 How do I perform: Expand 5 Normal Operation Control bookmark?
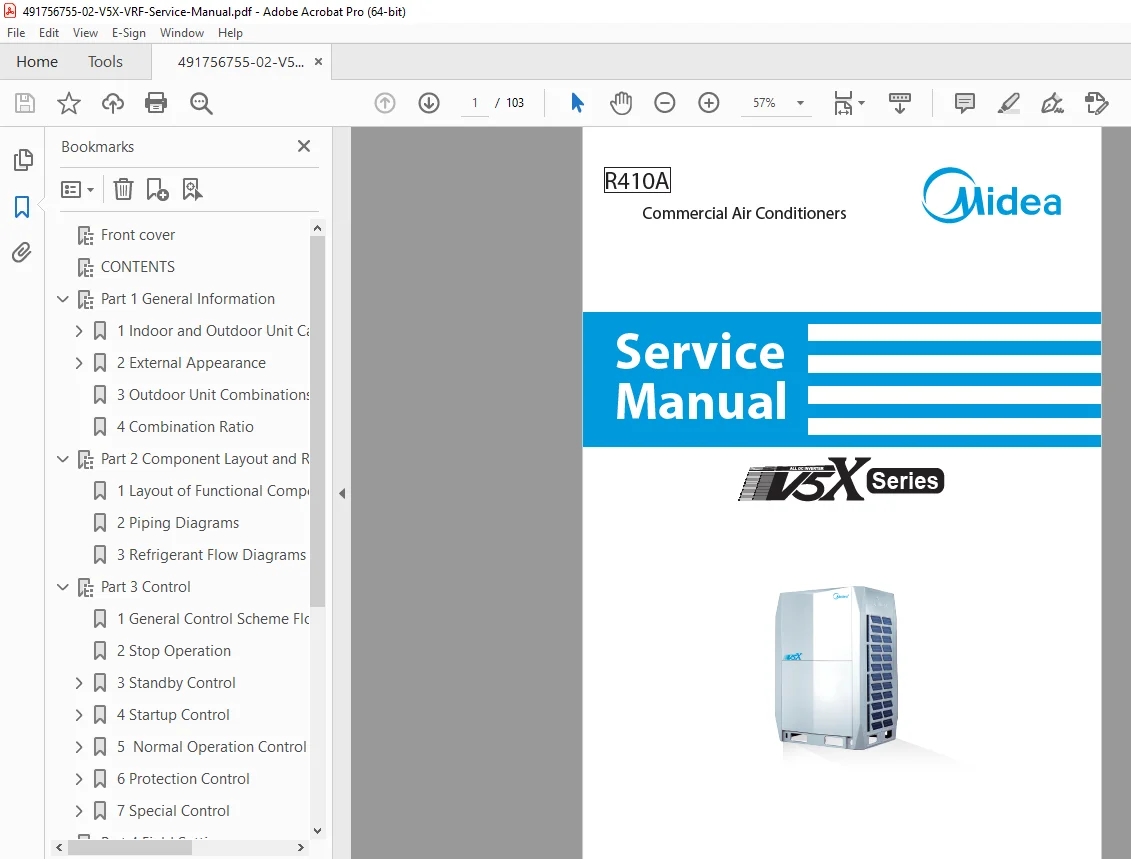(79, 747)
